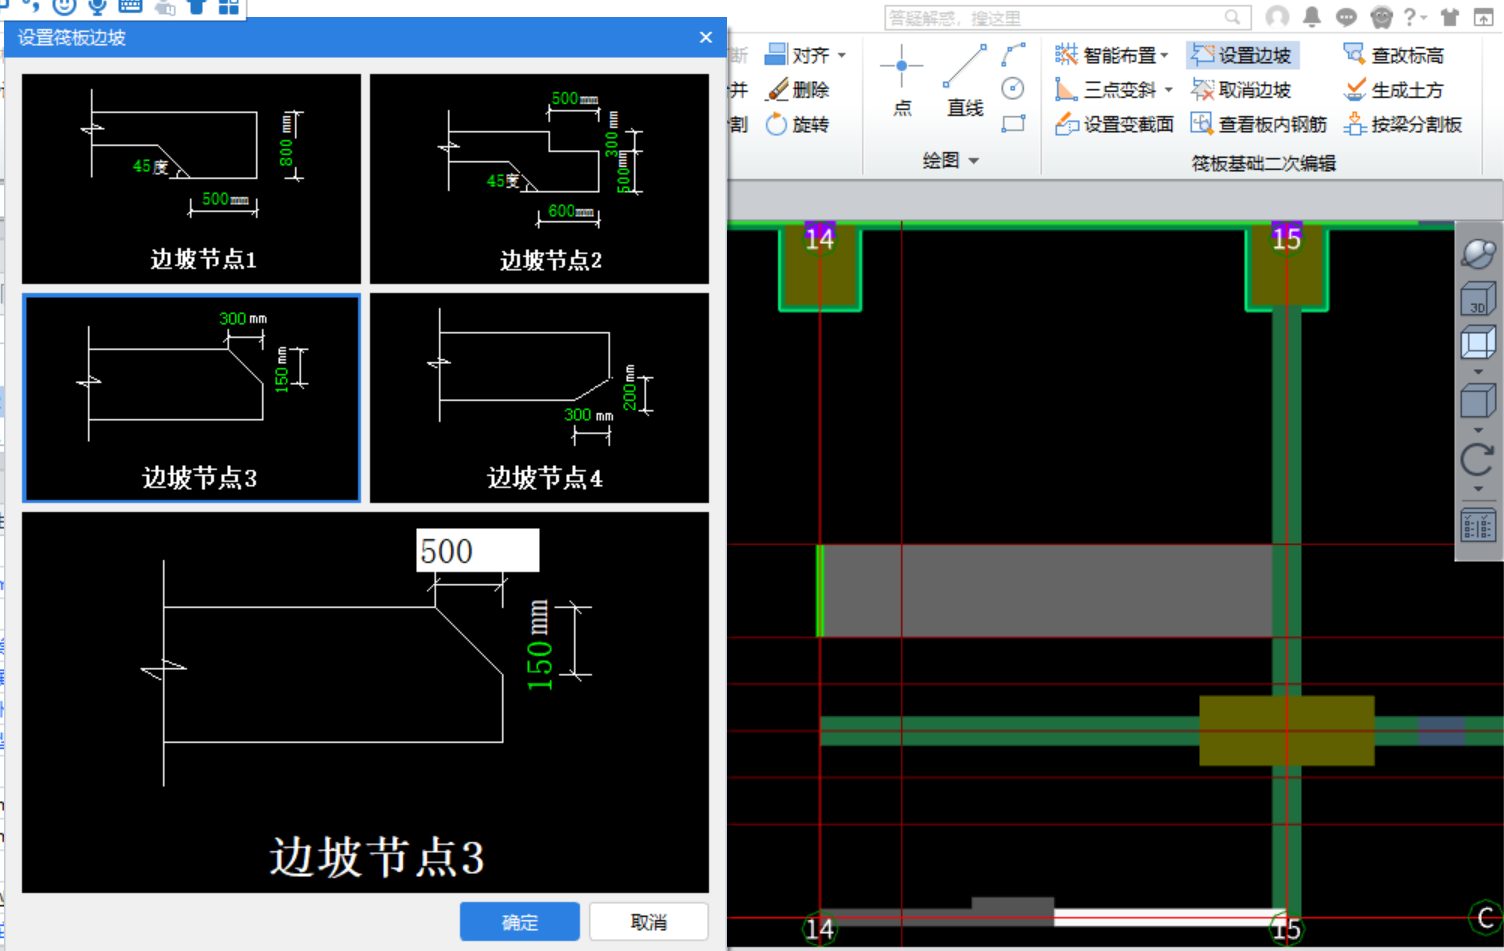Open the display settings list icon
1504x951 pixels.
1478,525
